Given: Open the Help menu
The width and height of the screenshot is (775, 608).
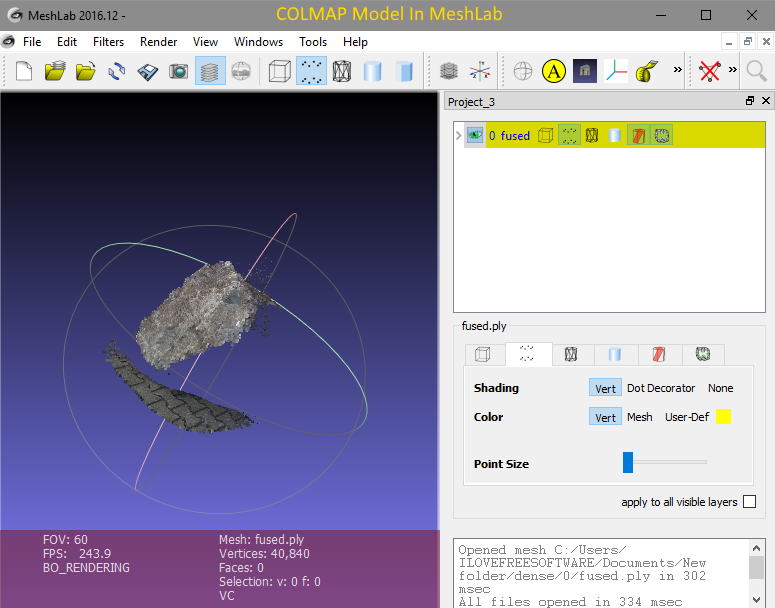Looking at the screenshot, I should tap(355, 42).
